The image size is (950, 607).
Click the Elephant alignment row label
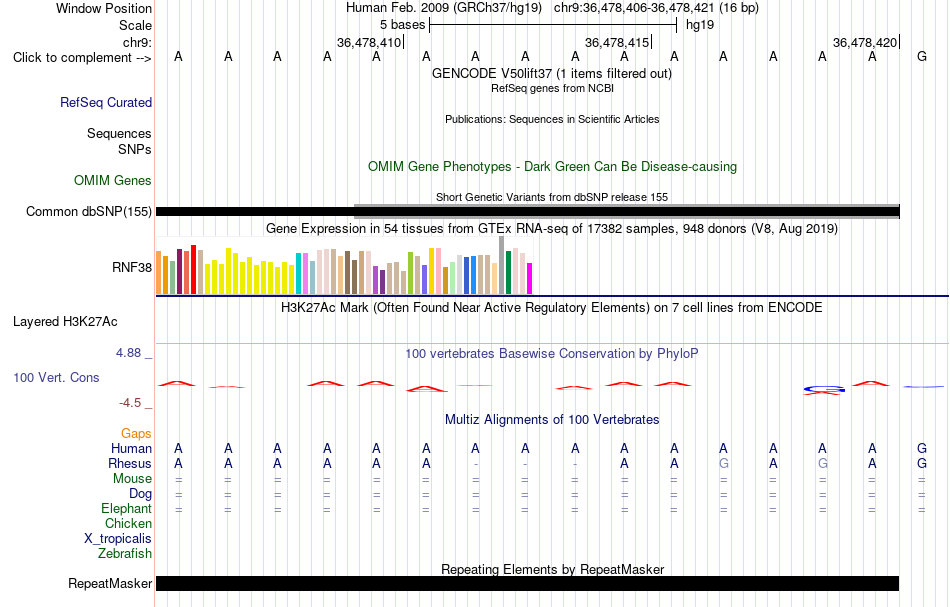(x=126, y=508)
